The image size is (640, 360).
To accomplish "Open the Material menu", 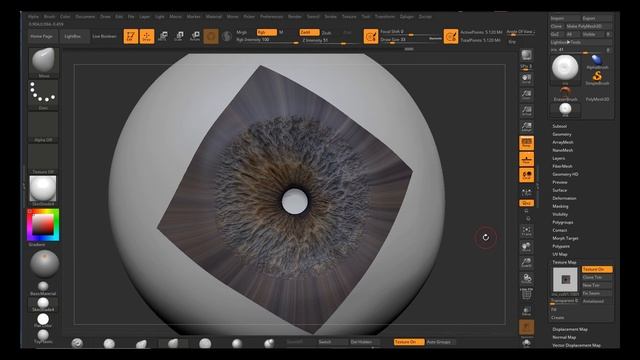I will pos(213,17).
